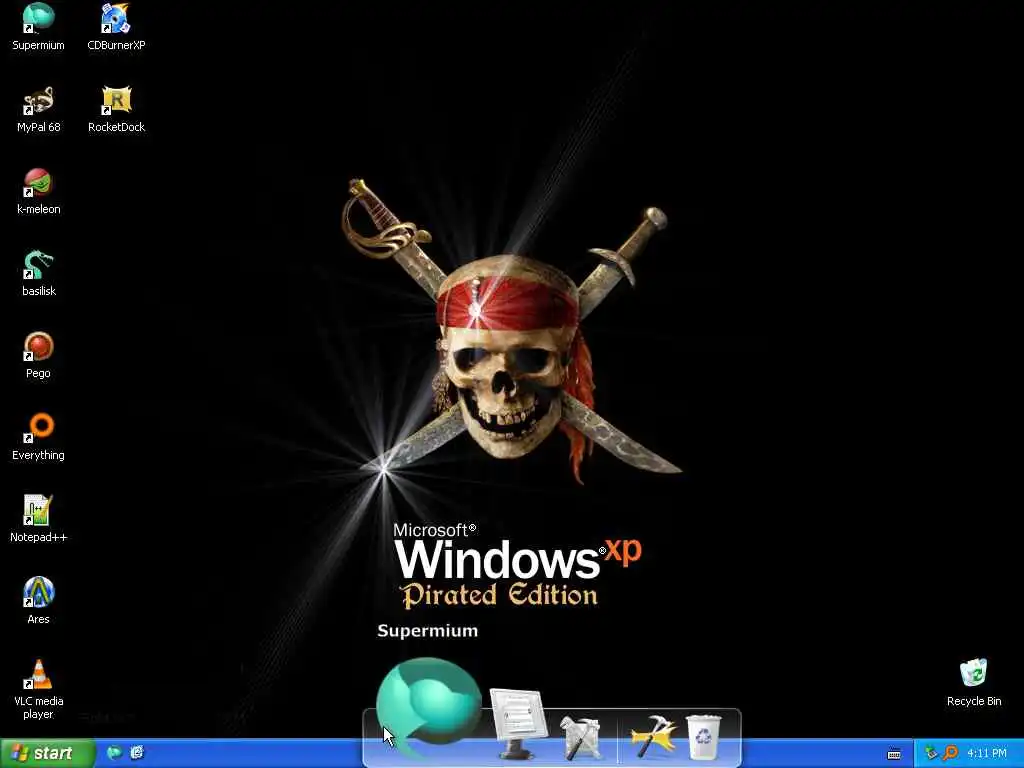Click the second Quick Launch icon beside Supermium
The width and height of the screenshot is (1024, 768).
click(x=136, y=753)
